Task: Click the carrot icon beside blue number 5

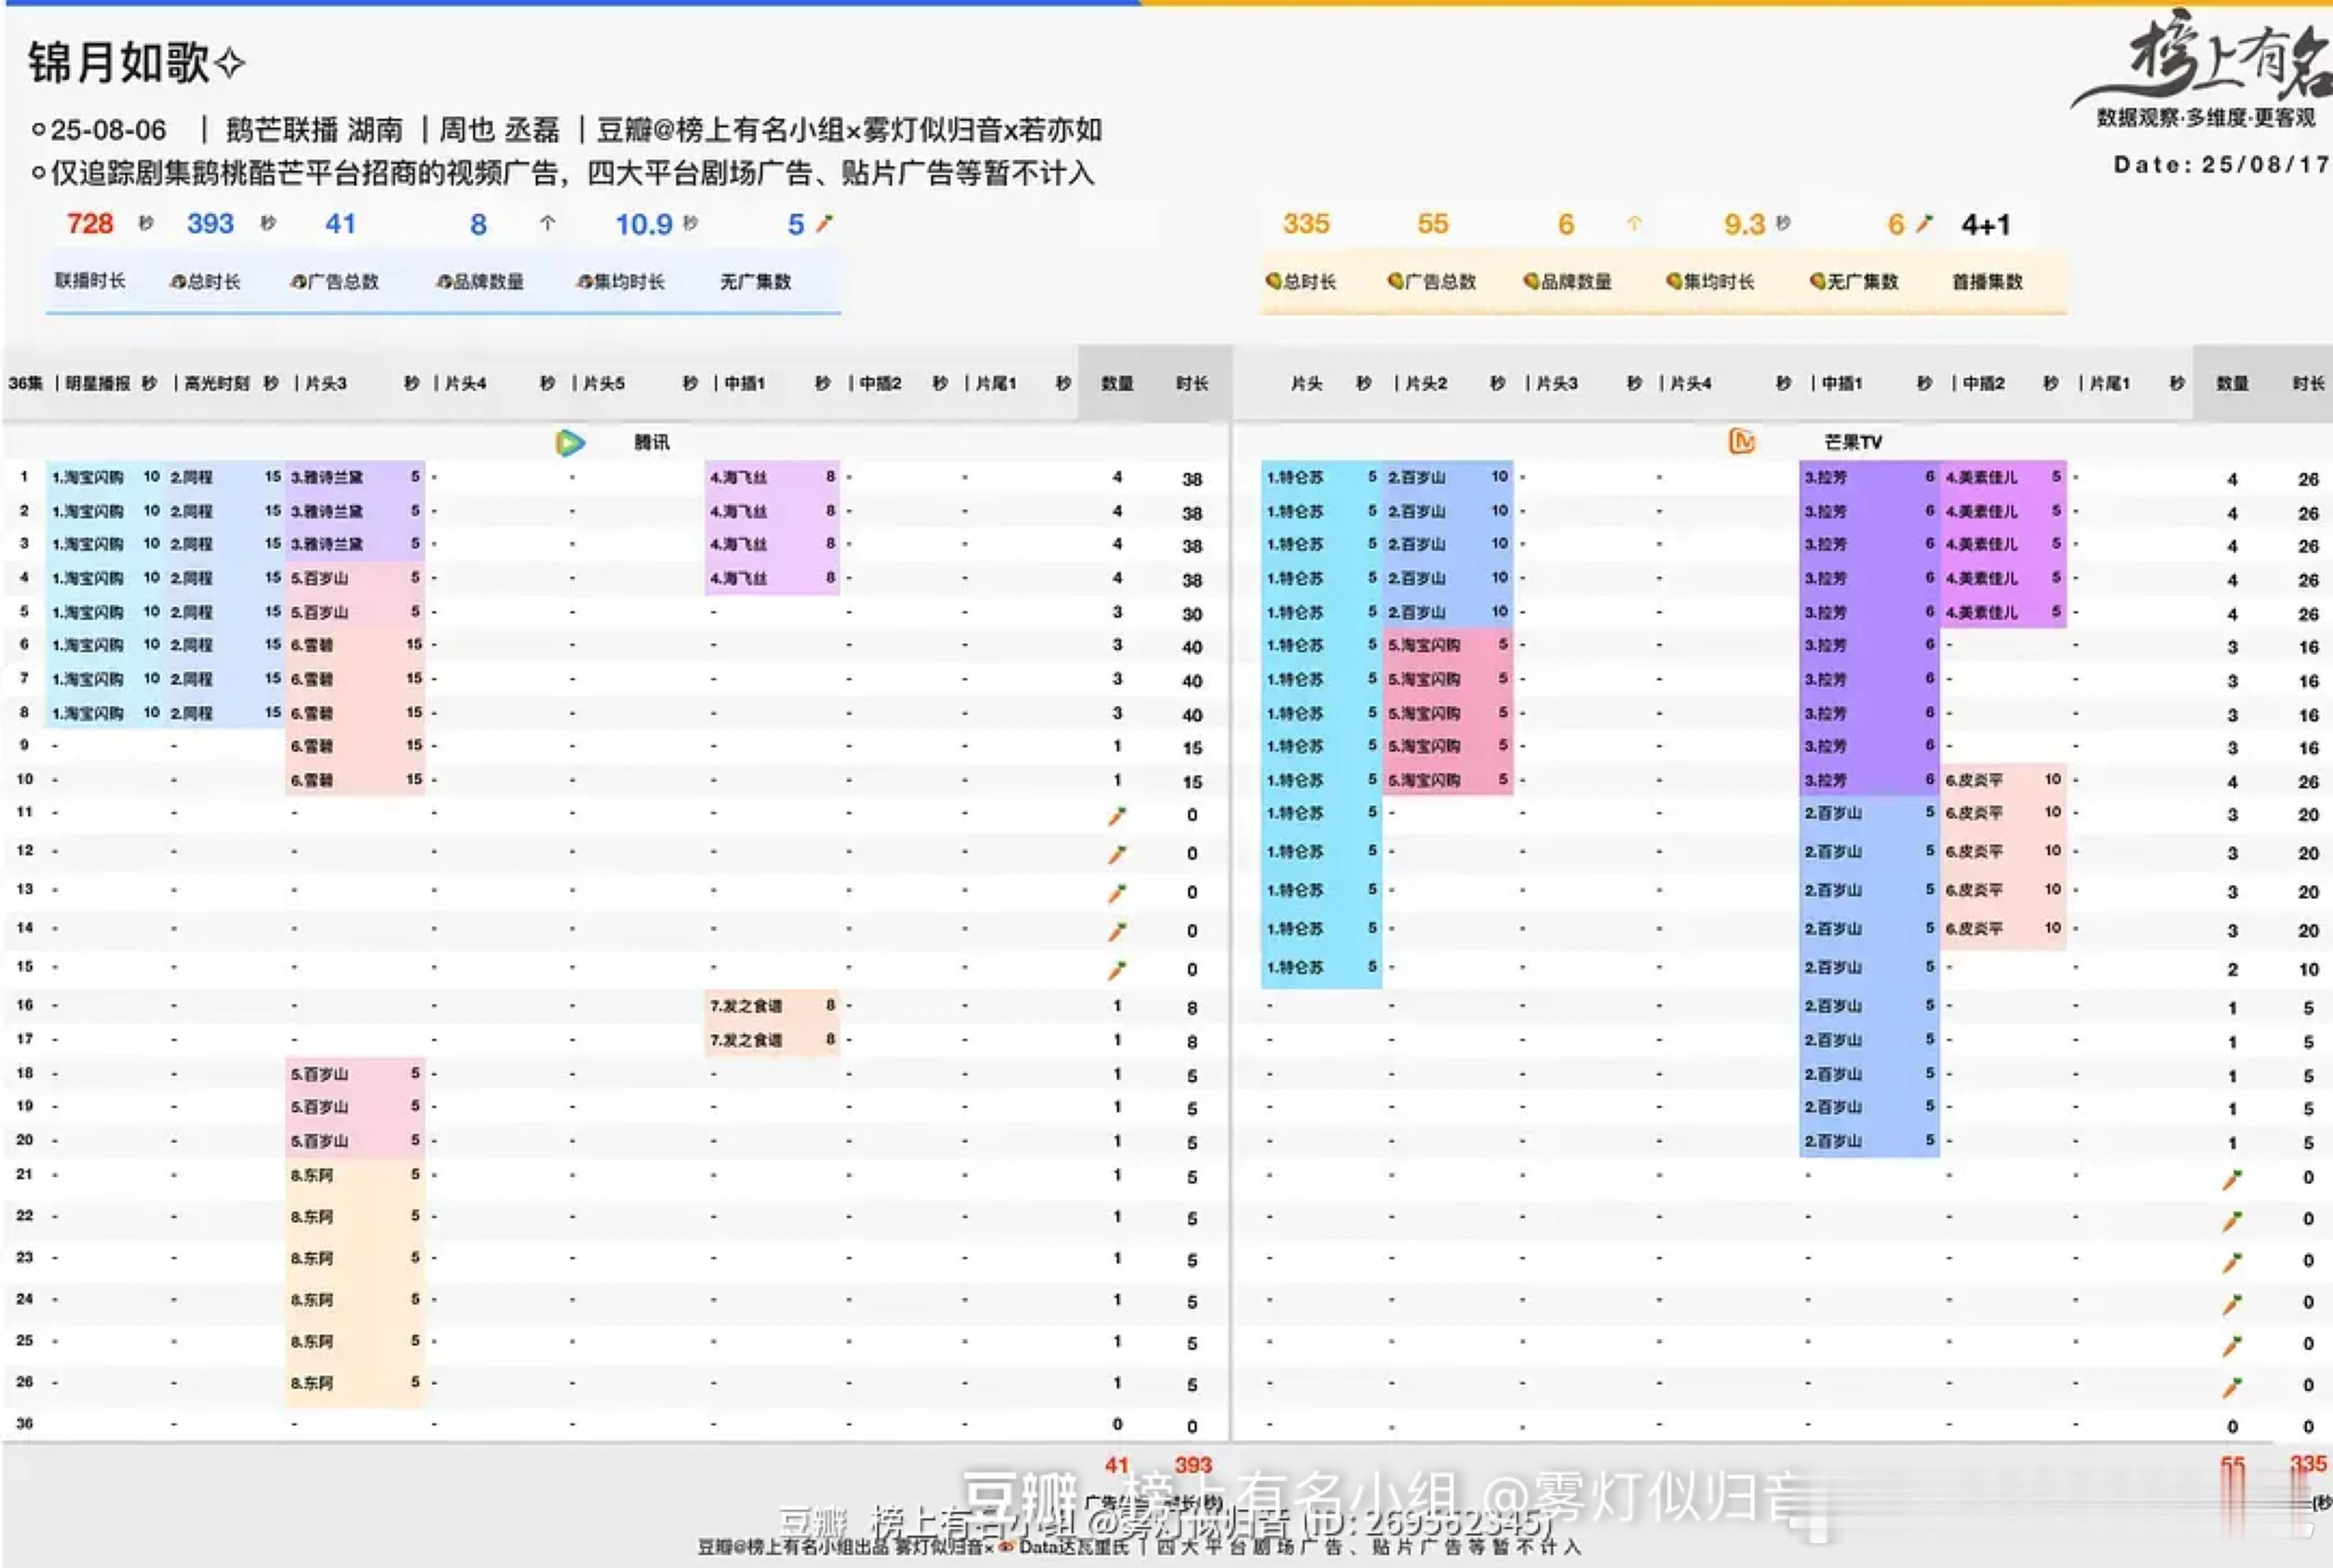Action: [x=824, y=223]
